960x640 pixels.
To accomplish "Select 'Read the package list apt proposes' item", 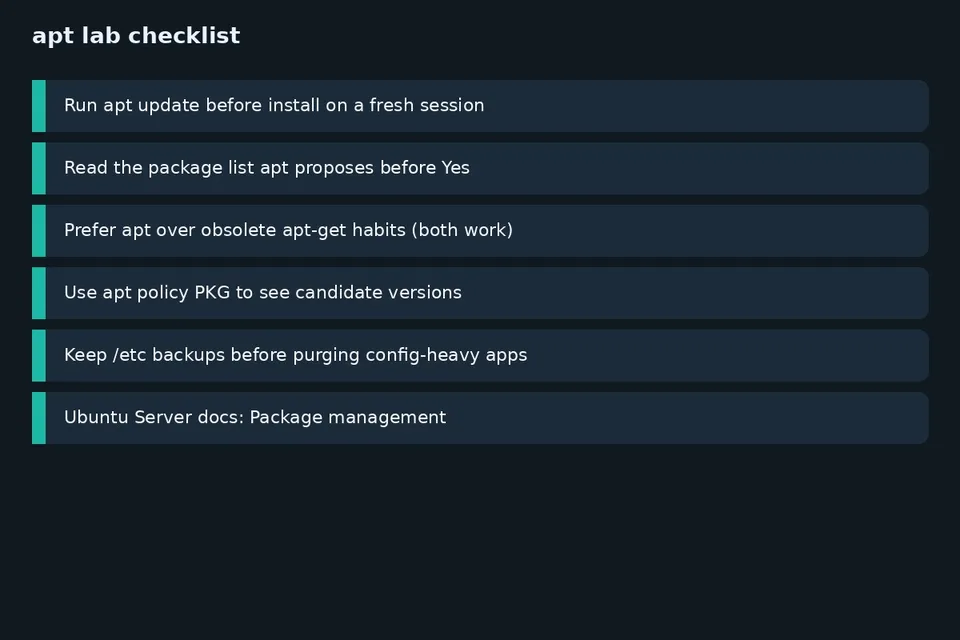I will click(x=480, y=168).
